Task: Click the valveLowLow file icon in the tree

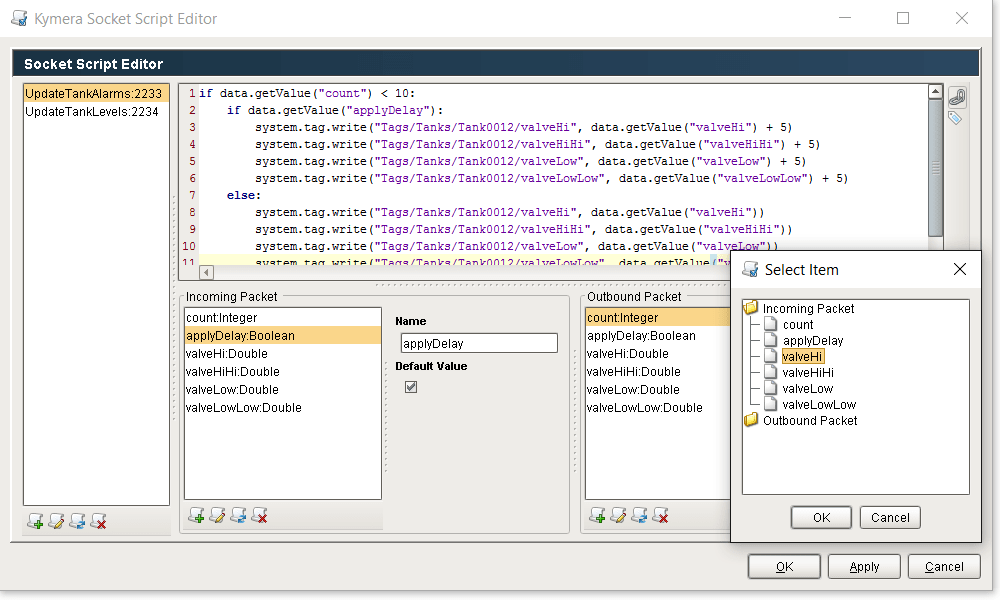Action: 770,404
